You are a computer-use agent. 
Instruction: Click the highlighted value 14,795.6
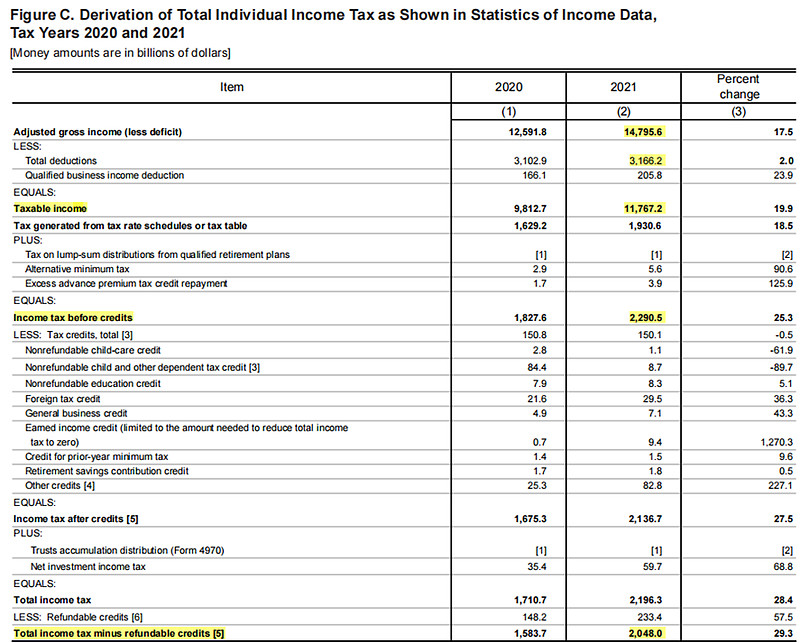point(643,132)
